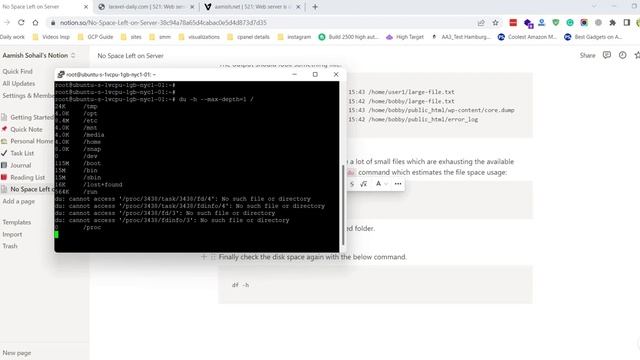Click the gray circular extension icon
This screenshot has height=360, width=640.
click(x=598, y=23)
